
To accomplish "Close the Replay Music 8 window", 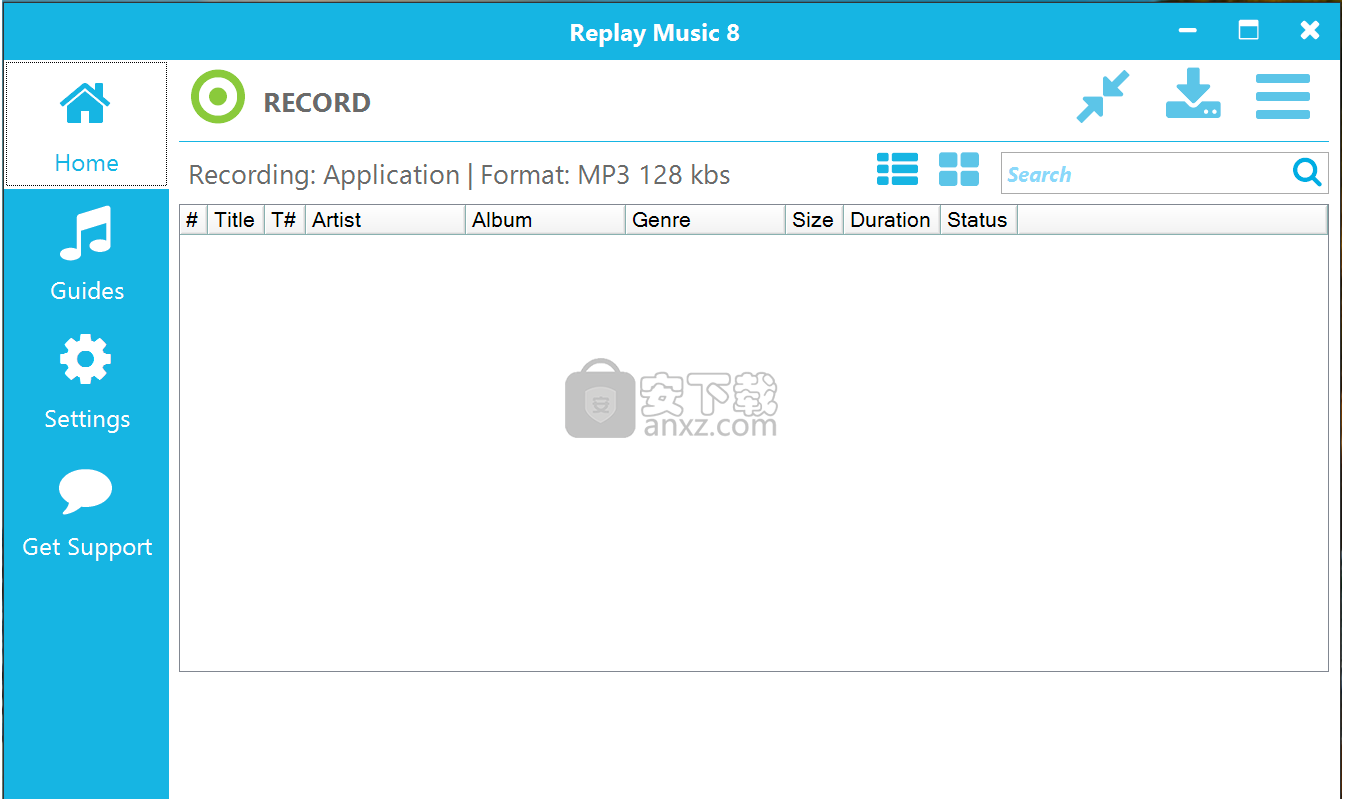I will click(1310, 30).
